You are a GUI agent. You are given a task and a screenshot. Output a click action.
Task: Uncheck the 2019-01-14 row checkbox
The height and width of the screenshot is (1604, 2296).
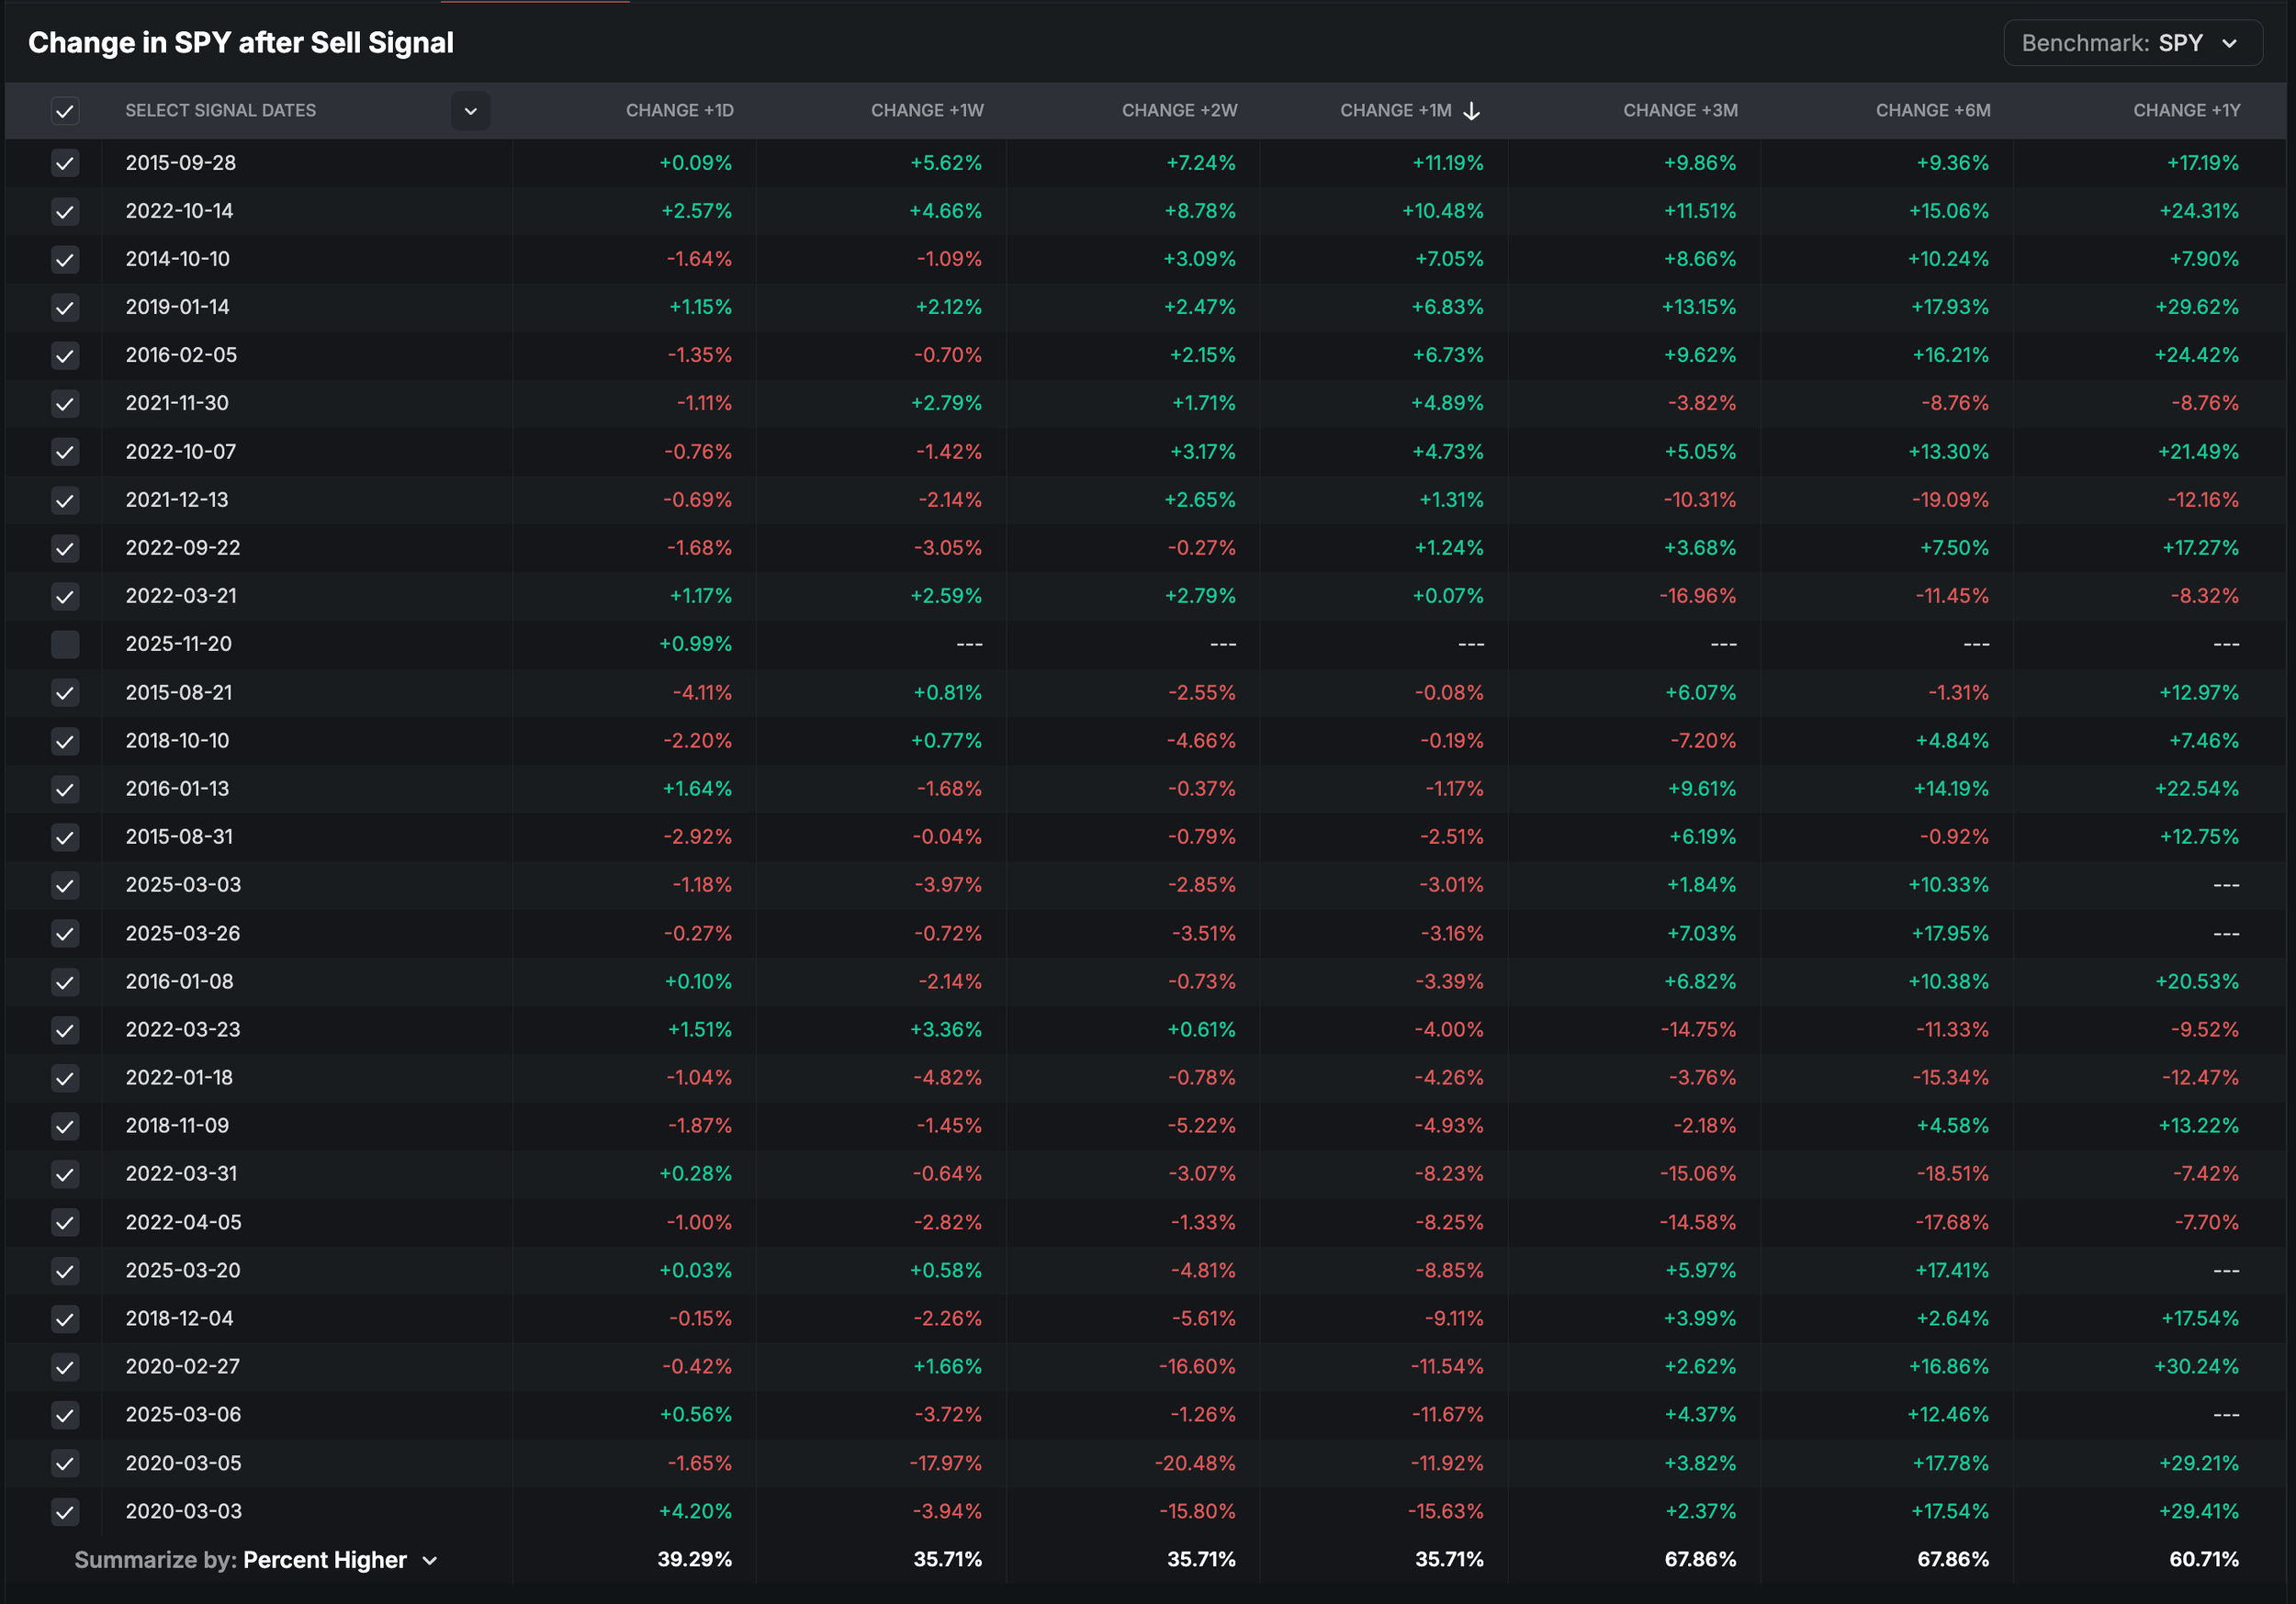pos(65,307)
